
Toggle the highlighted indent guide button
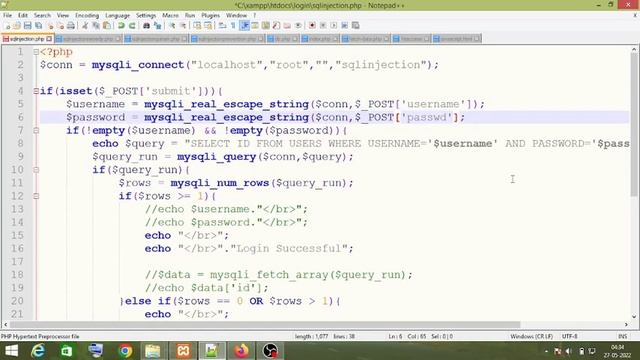coord(244,26)
